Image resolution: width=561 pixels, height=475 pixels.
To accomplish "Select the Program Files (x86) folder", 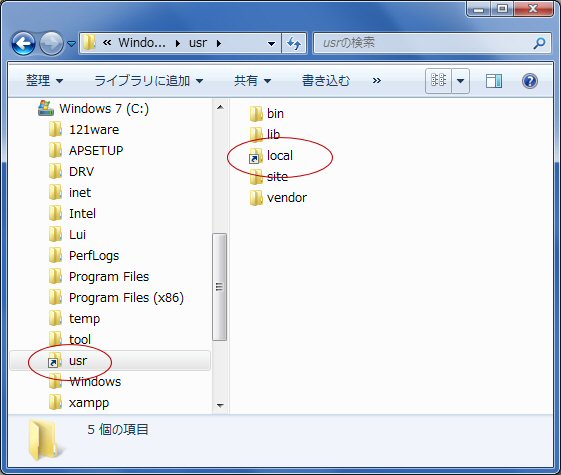I will pos(126,298).
